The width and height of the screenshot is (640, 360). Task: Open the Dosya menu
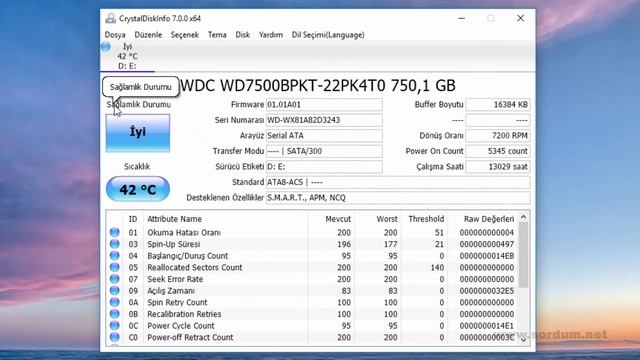[x=115, y=35]
